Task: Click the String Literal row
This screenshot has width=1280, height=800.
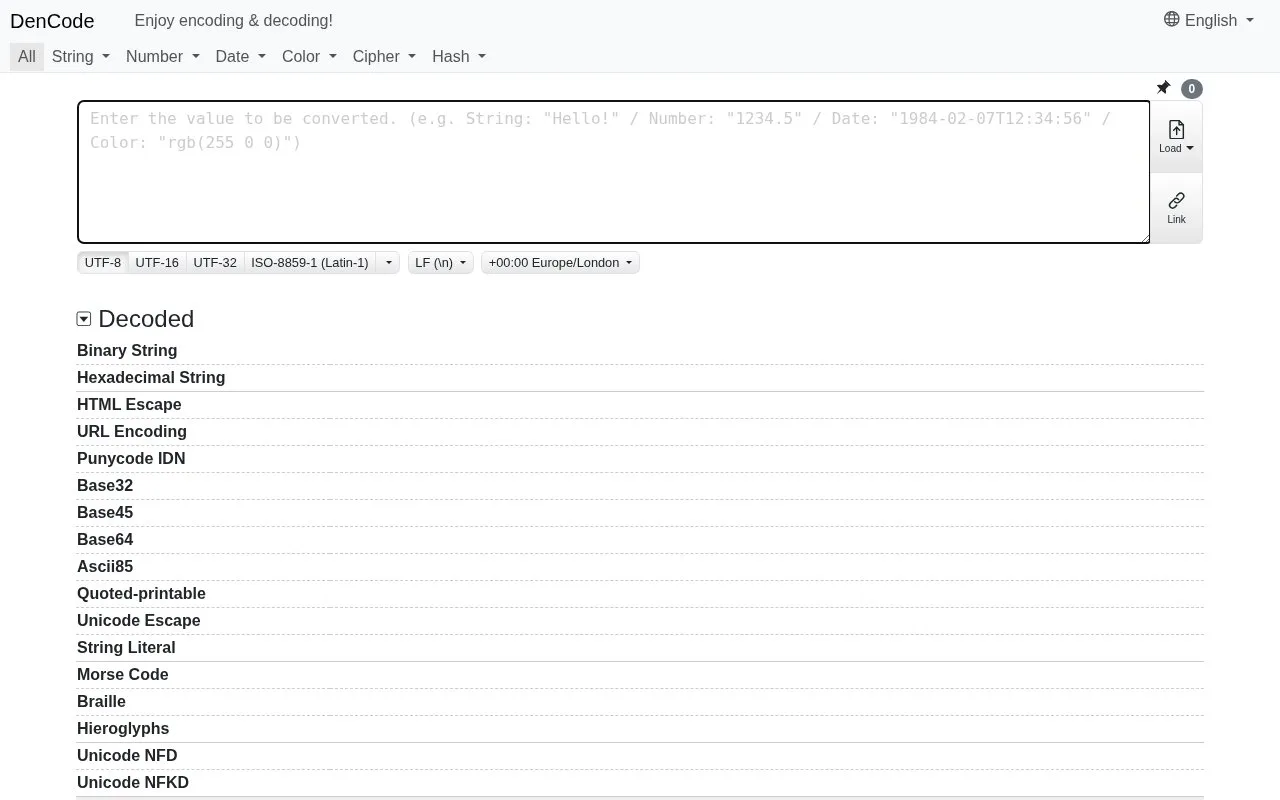Action: point(640,648)
